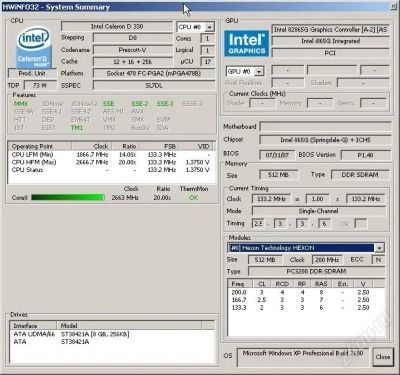The image size is (400, 375).
Task: Click the TDP 73 W field
Action: (40, 85)
